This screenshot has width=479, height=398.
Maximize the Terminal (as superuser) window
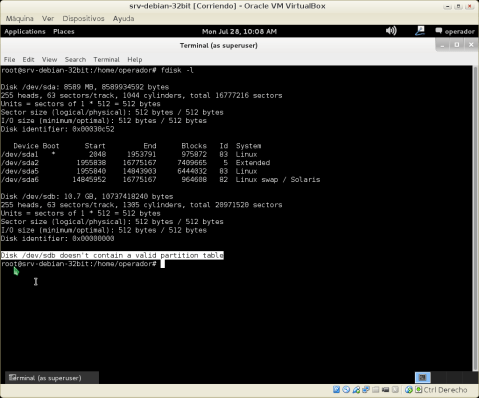457,45
